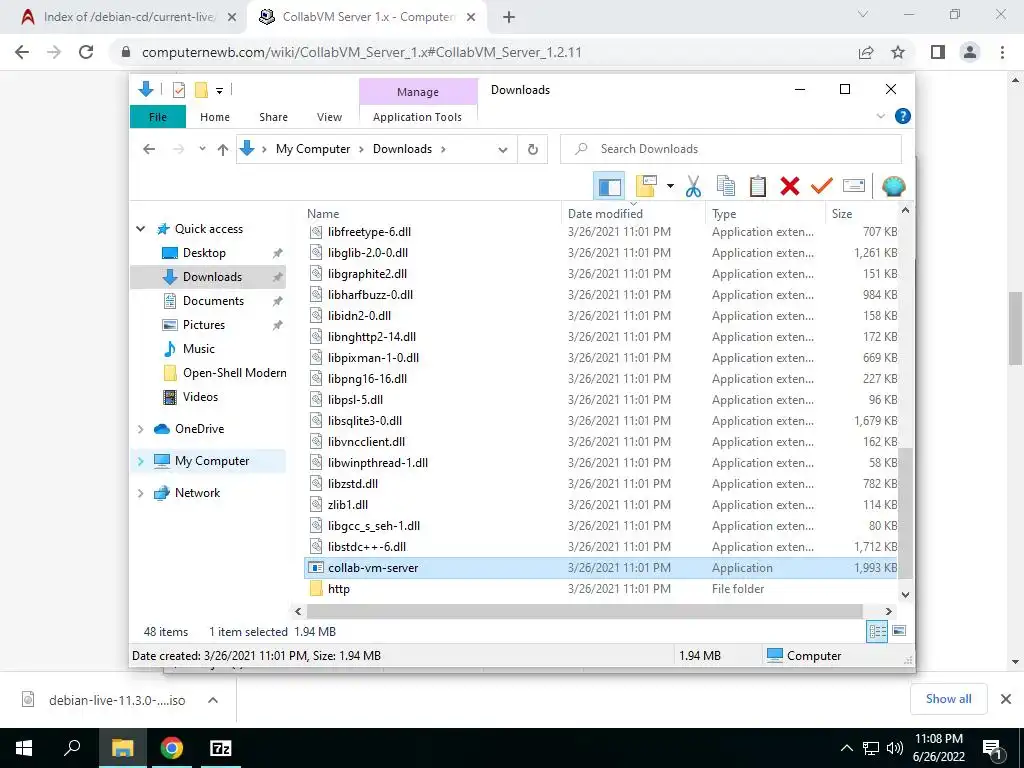Image resolution: width=1024 pixels, height=768 pixels.
Task: Click the horizontal scrollbar in the file list
Action: pos(584,611)
